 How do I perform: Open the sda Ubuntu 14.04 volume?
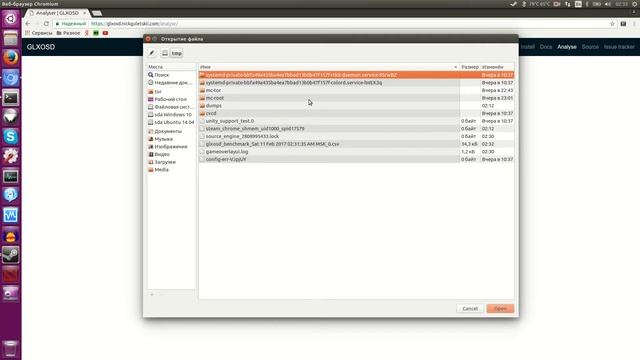click(171, 122)
